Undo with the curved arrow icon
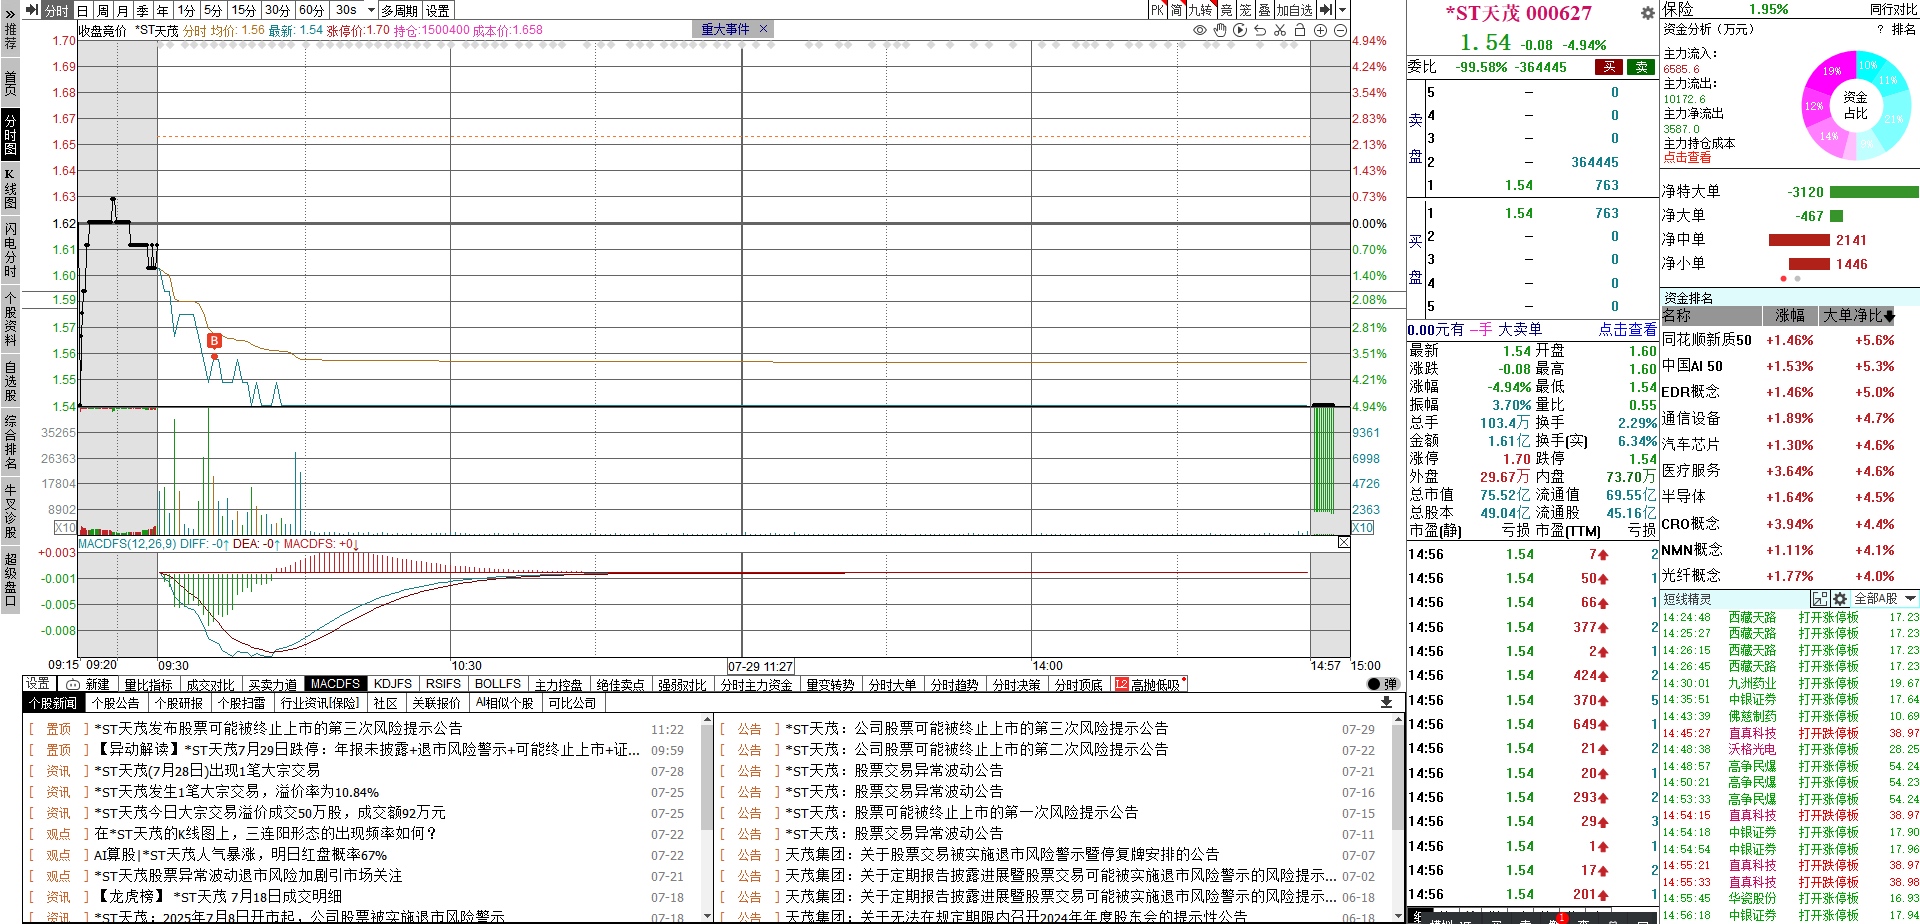 click(1260, 30)
